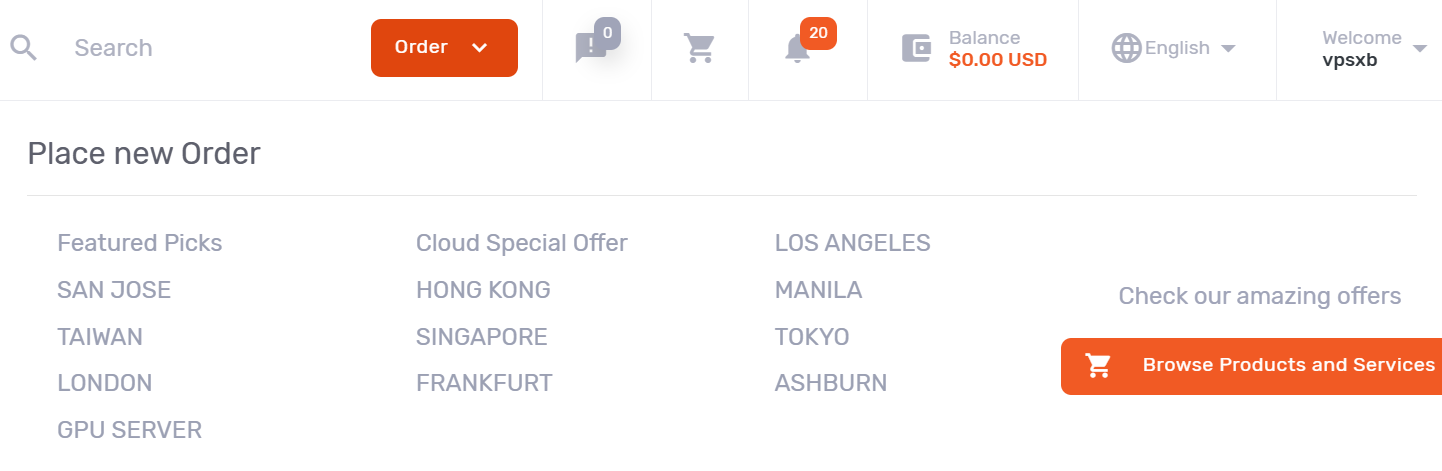Open the support tickets chat icon
This screenshot has width=1442, height=471.
[x=591, y=48]
